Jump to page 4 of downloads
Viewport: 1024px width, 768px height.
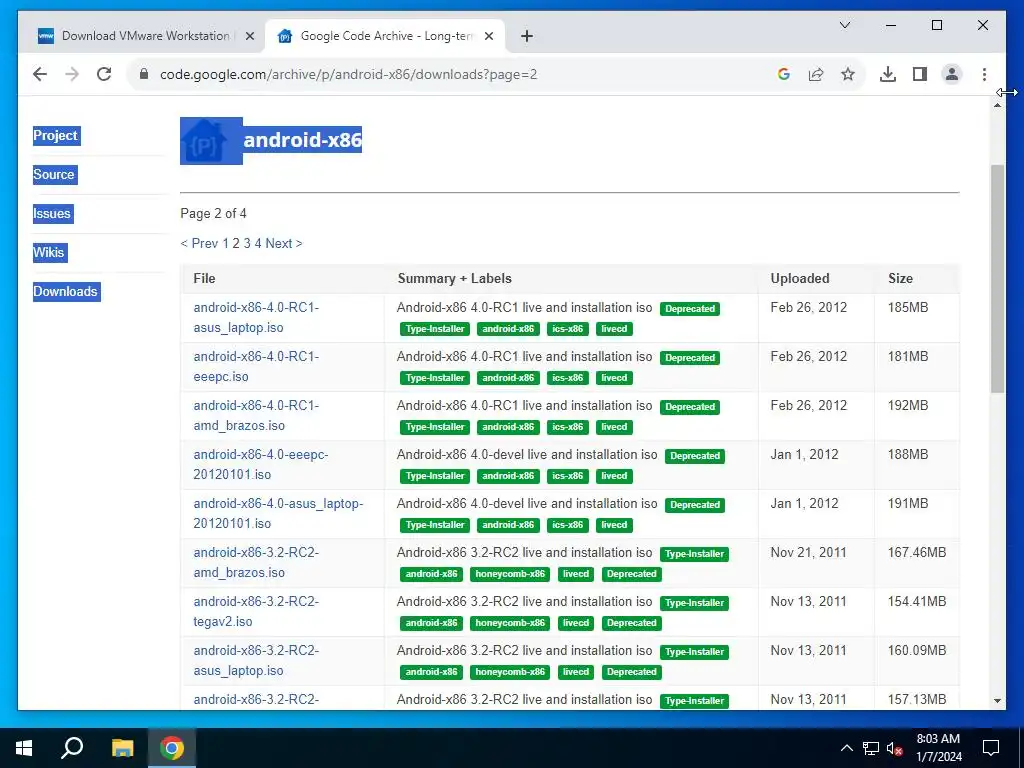click(258, 243)
